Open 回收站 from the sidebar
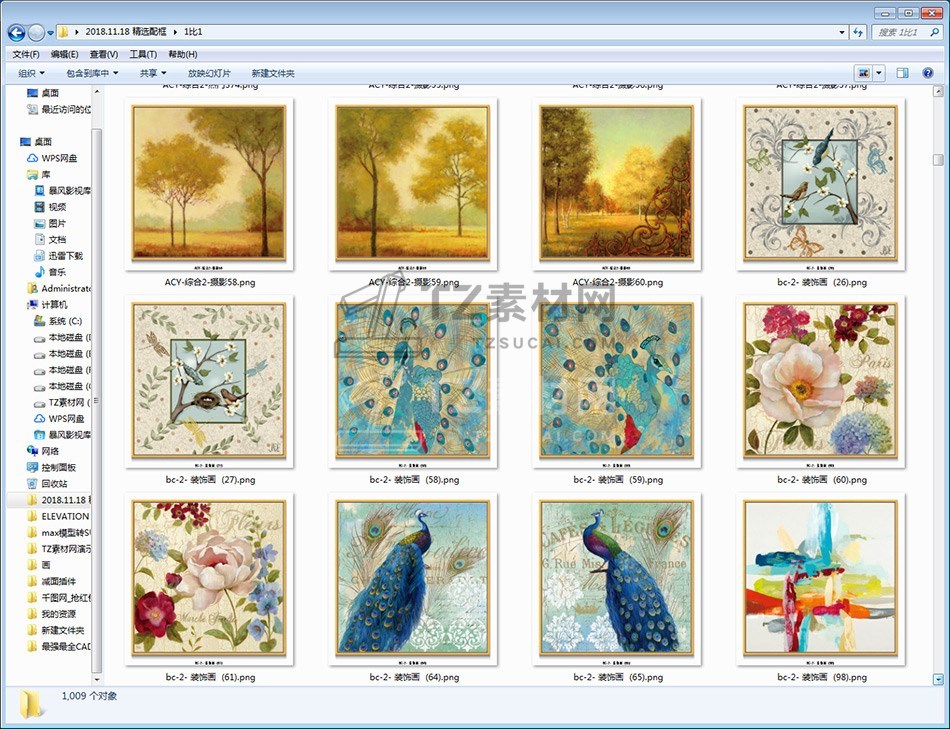 point(47,484)
